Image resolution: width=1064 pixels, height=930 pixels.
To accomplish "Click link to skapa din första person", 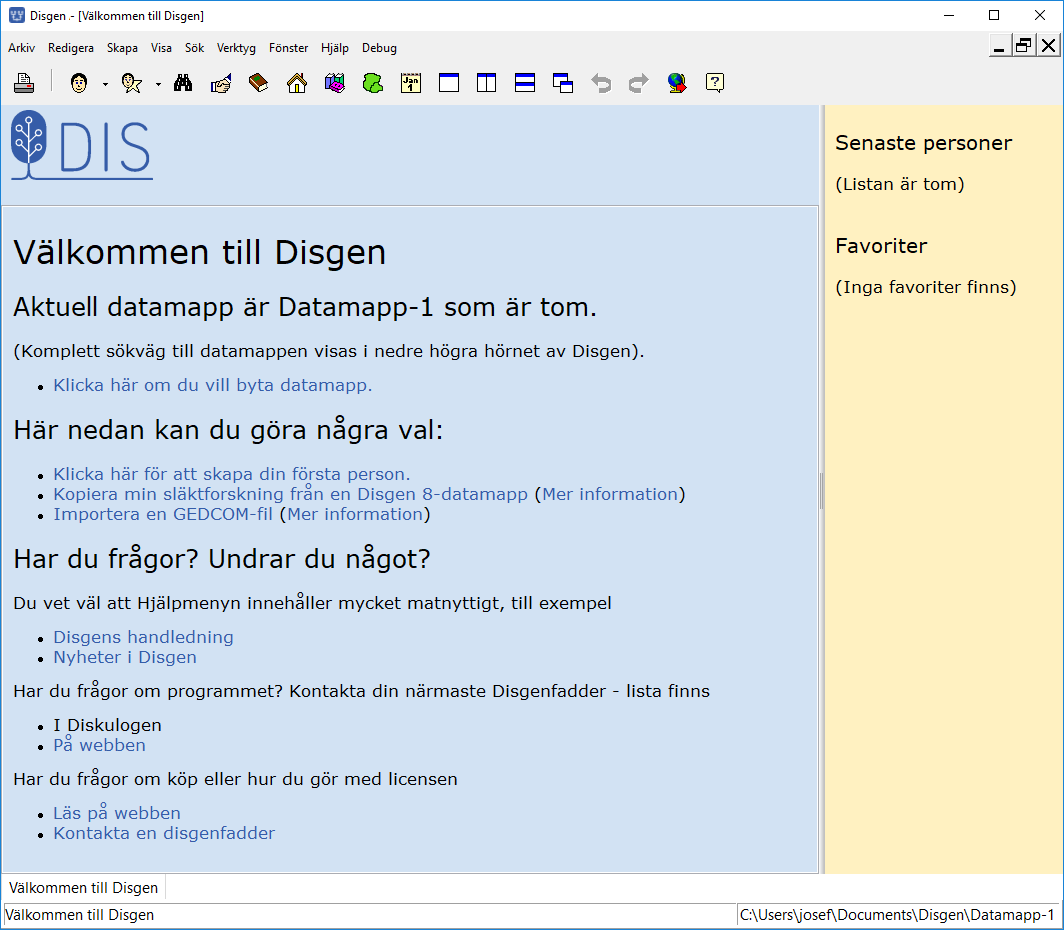I will click(x=232, y=474).
